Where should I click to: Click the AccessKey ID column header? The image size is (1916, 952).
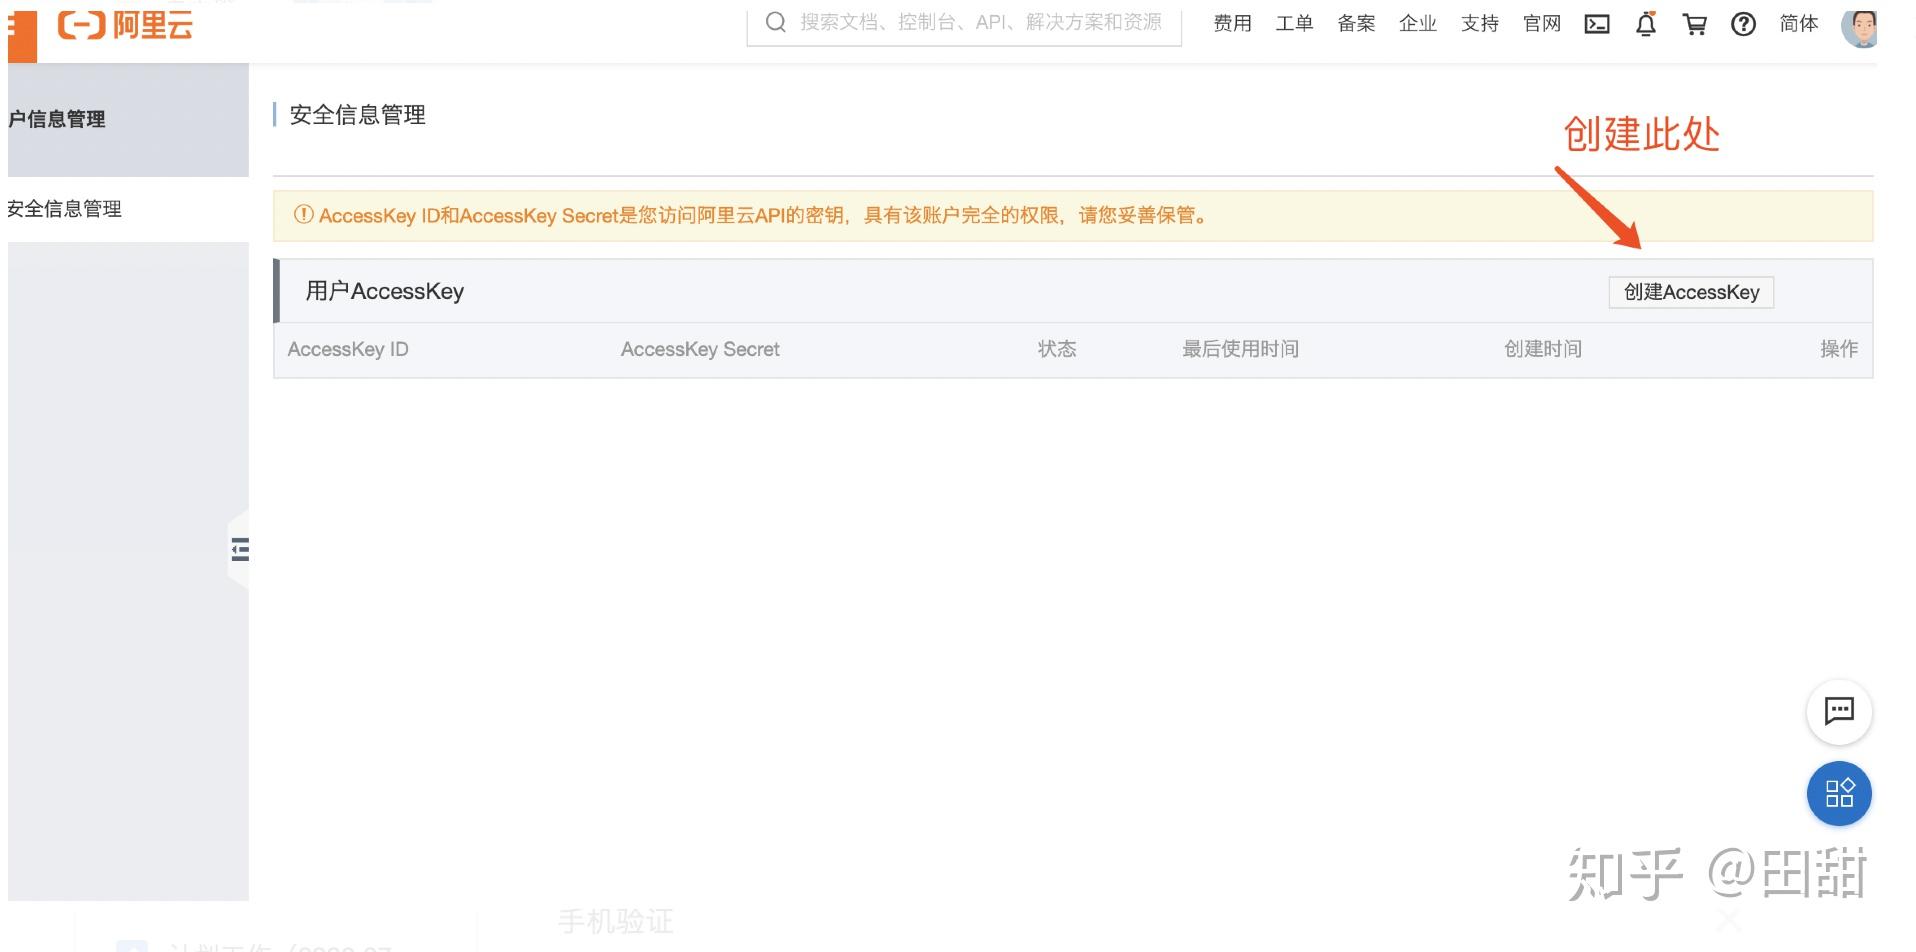click(348, 349)
